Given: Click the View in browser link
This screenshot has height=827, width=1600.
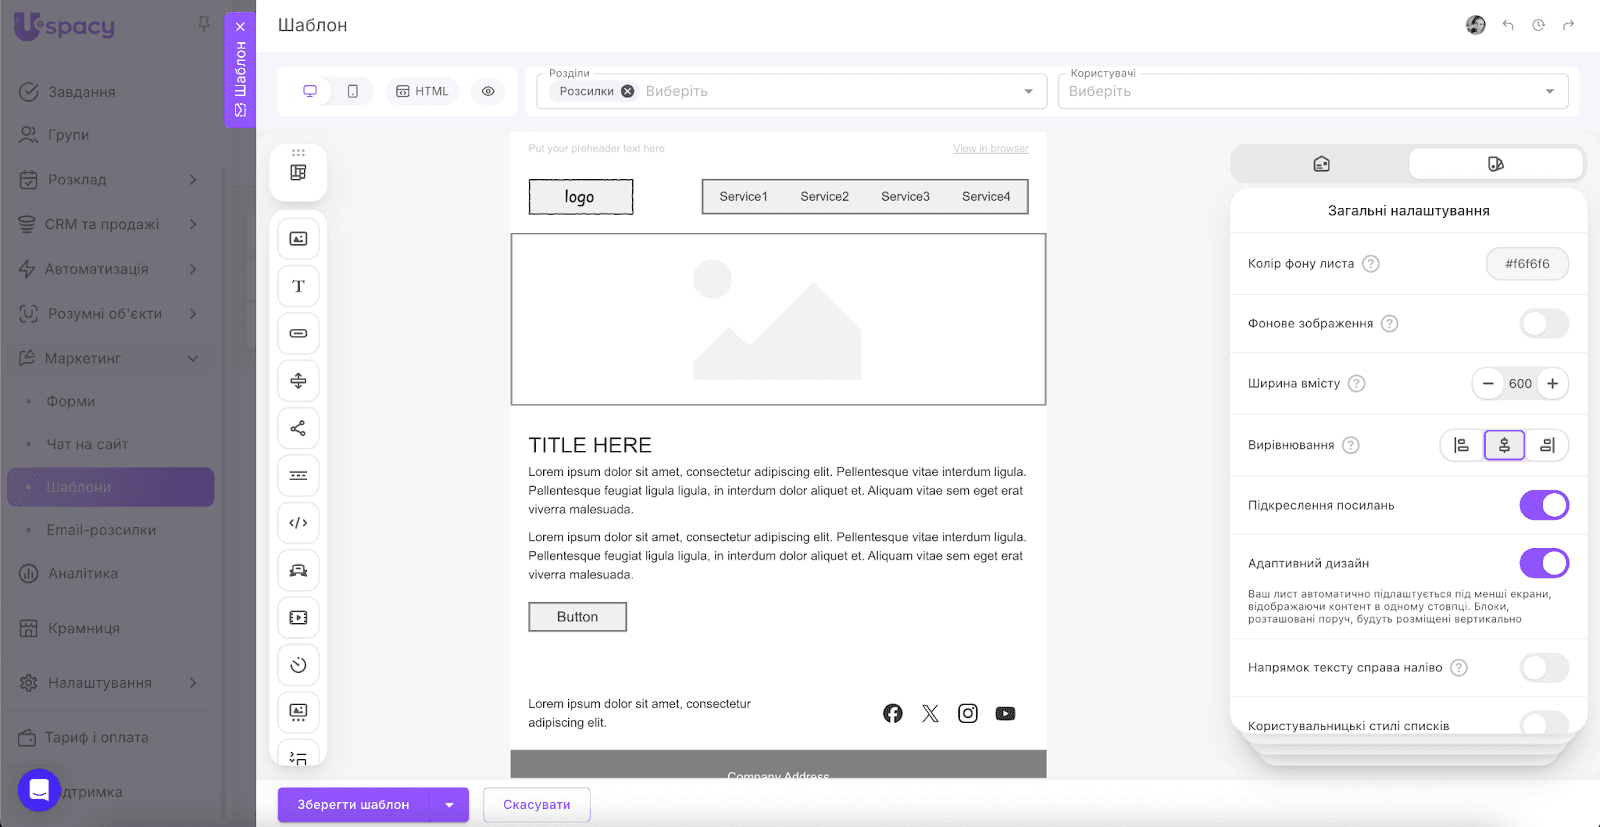Looking at the screenshot, I should [x=991, y=149].
